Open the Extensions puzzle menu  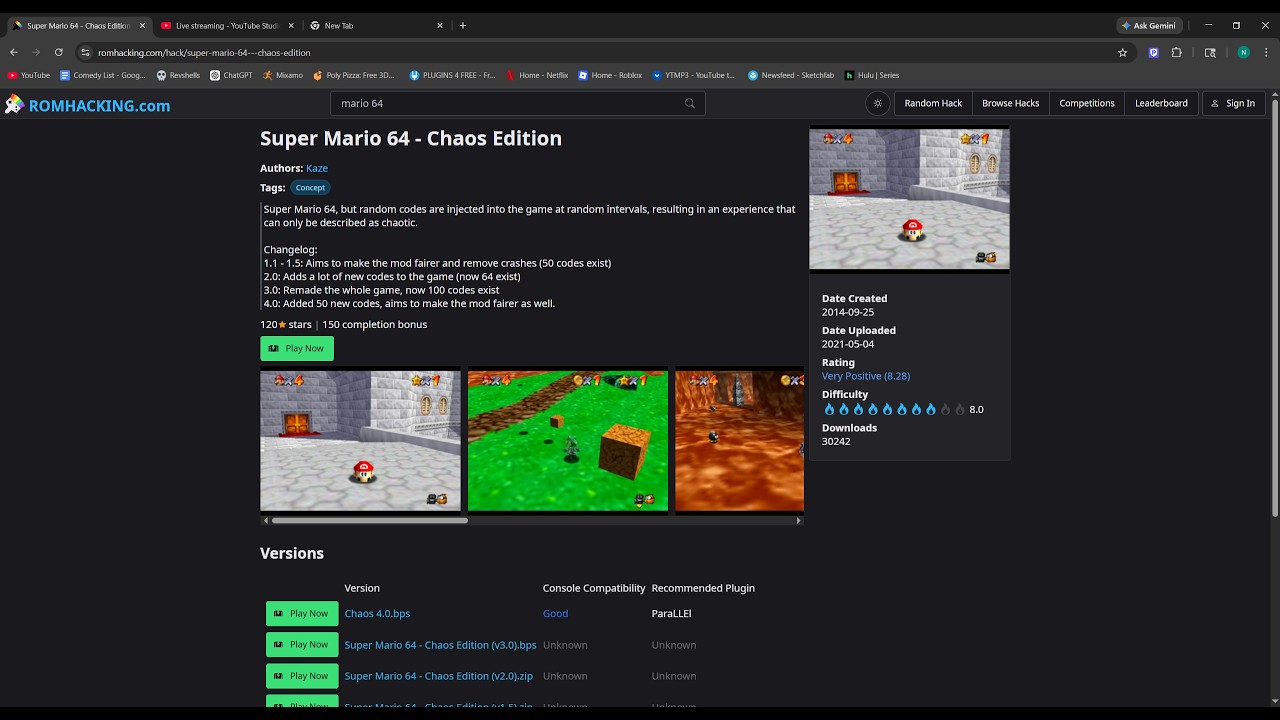click(x=1177, y=52)
